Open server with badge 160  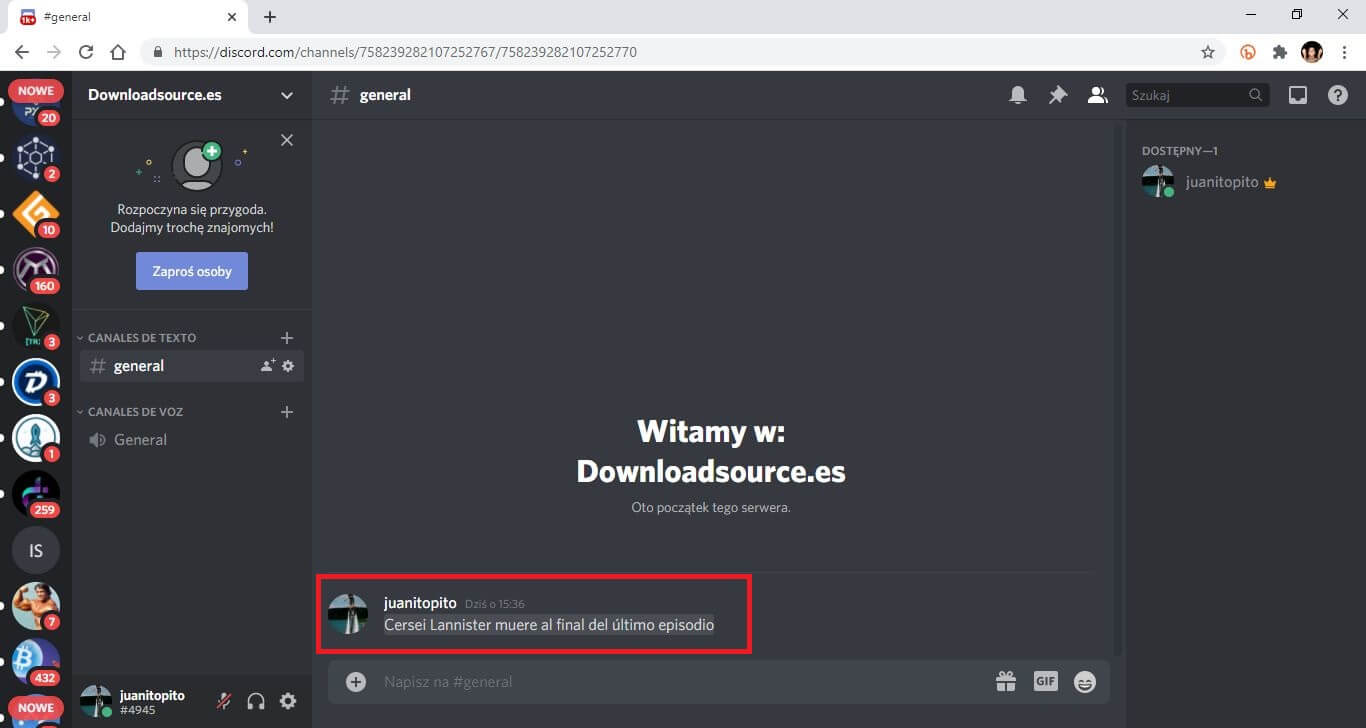36,269
